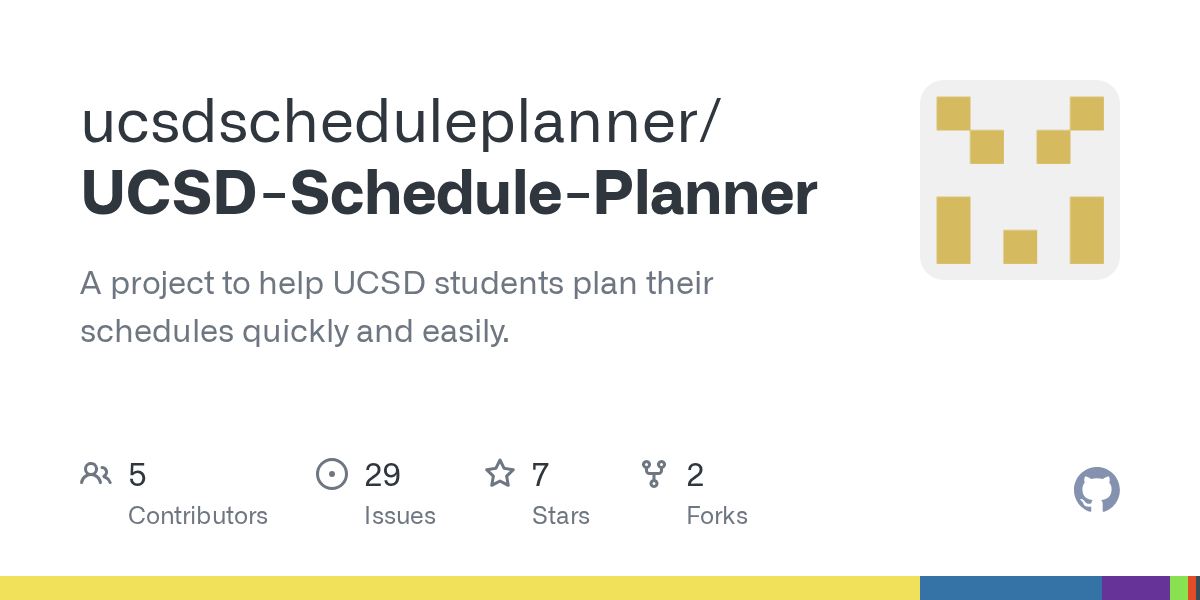Image resolution: width=1200 pixels, height=600 pixels.
Task: Click the Stars label
Action: 561,516
